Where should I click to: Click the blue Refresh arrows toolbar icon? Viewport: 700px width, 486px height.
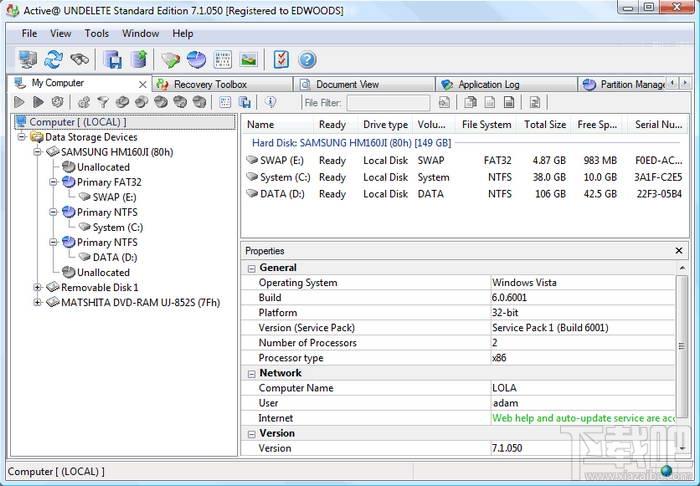click(54, 59)
